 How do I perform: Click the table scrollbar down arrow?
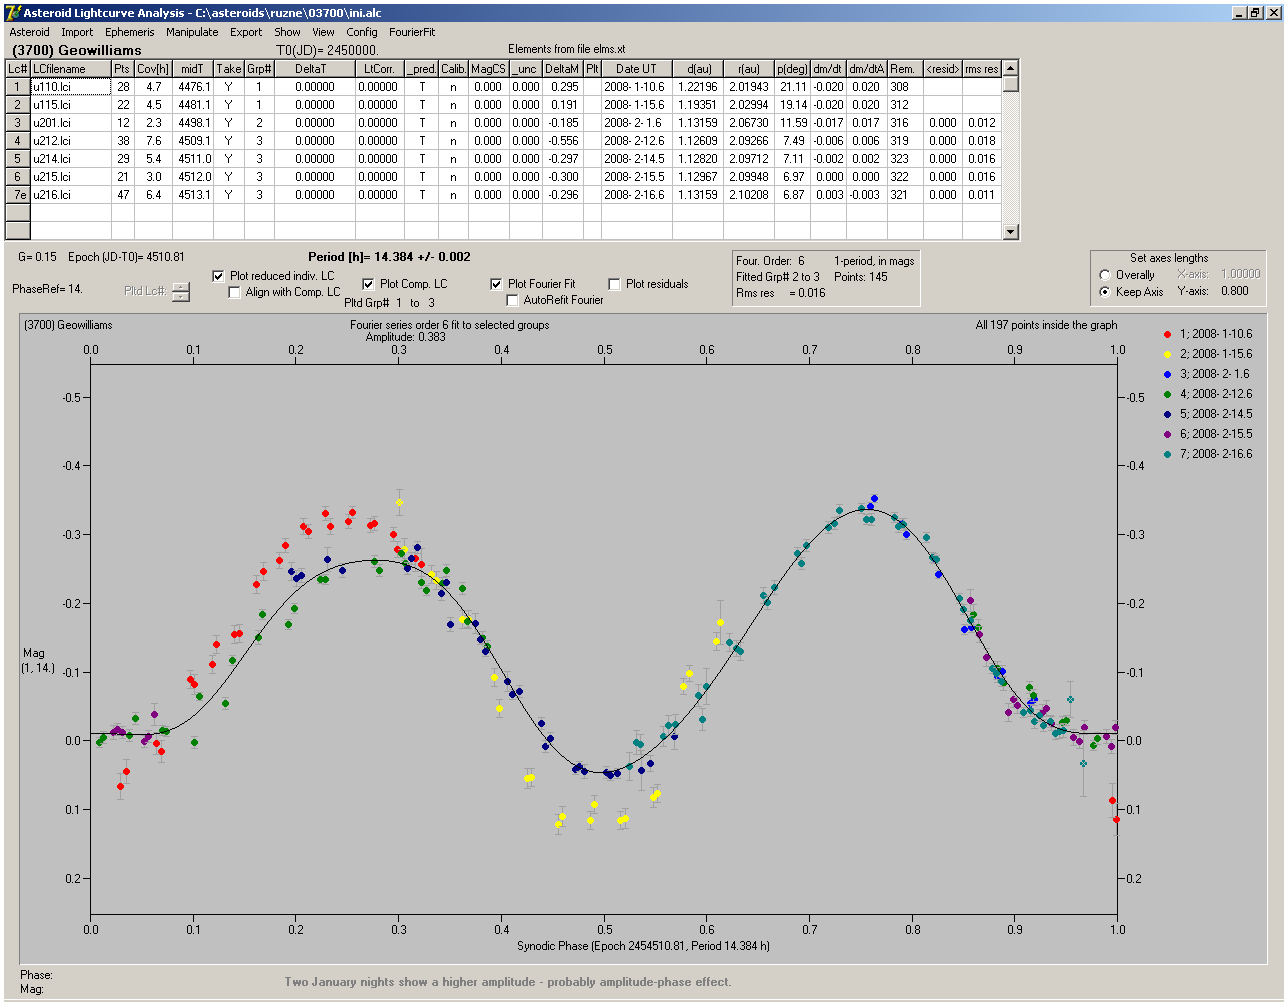pos(1011,232)
